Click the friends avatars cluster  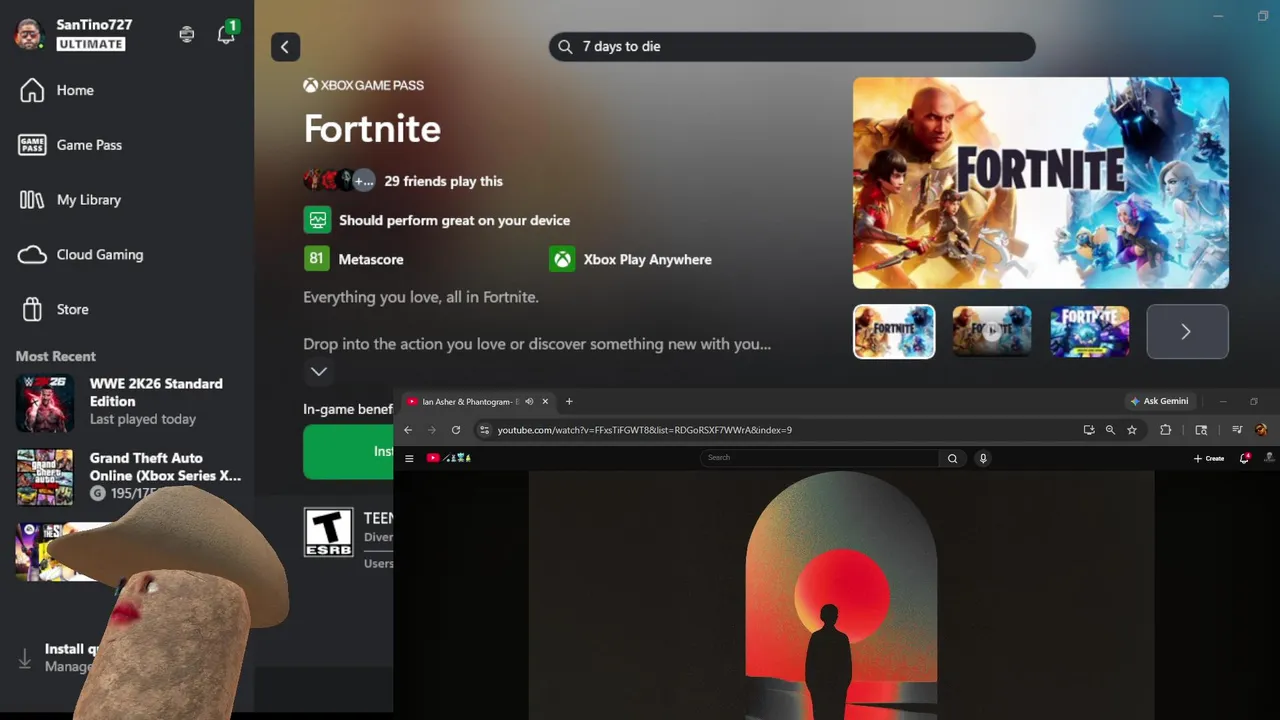click(x=339, y=180)
